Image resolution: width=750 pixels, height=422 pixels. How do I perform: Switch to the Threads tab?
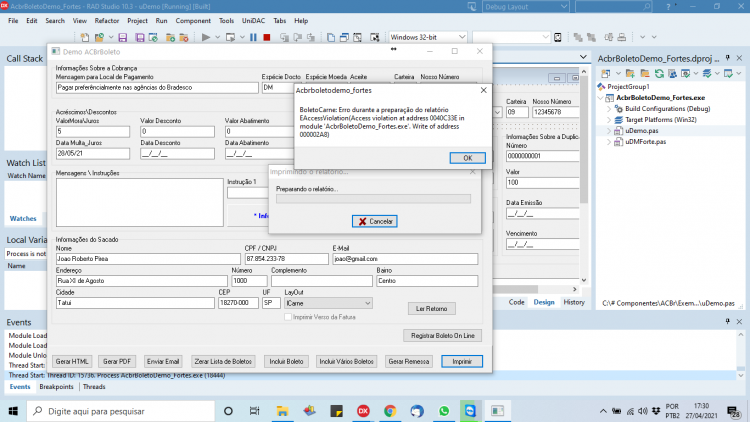tap(94, 387)
